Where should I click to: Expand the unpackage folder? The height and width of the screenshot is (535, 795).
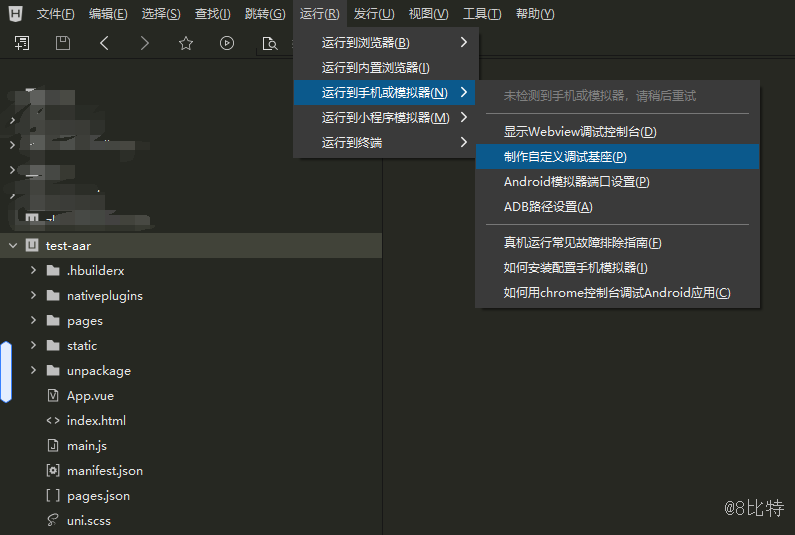tap(33, 370)
